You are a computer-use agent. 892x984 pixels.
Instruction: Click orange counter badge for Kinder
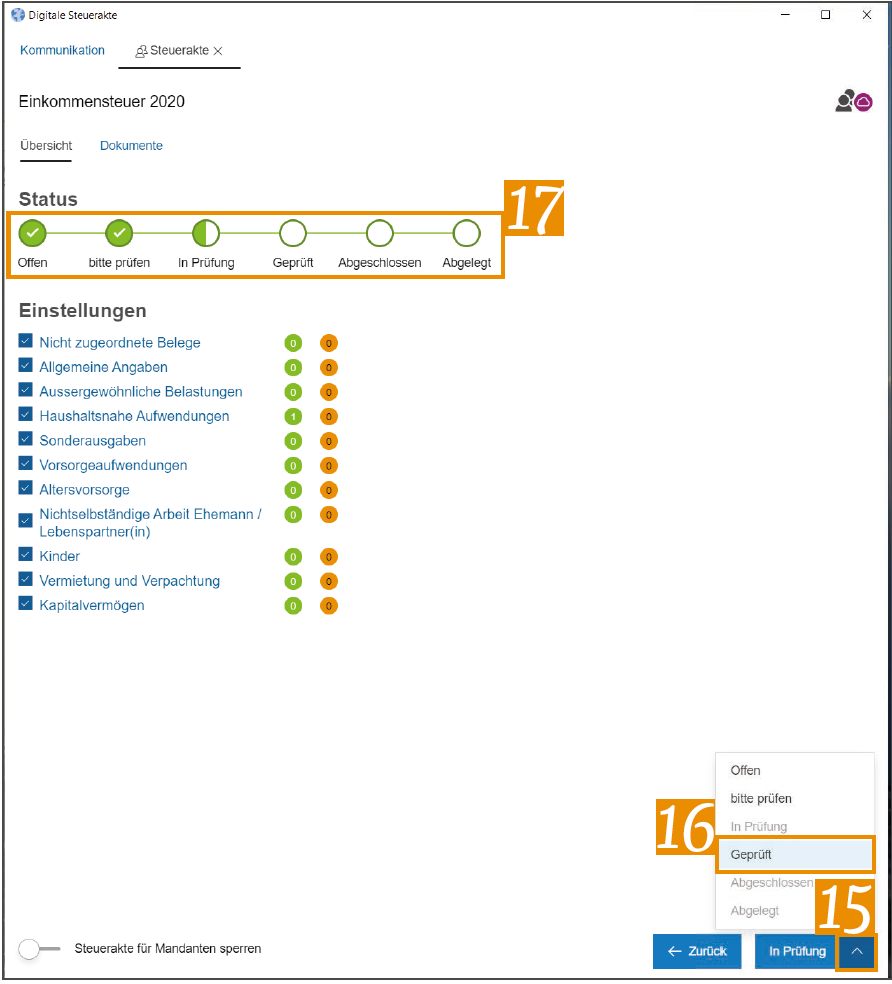[x=329, y=557]
